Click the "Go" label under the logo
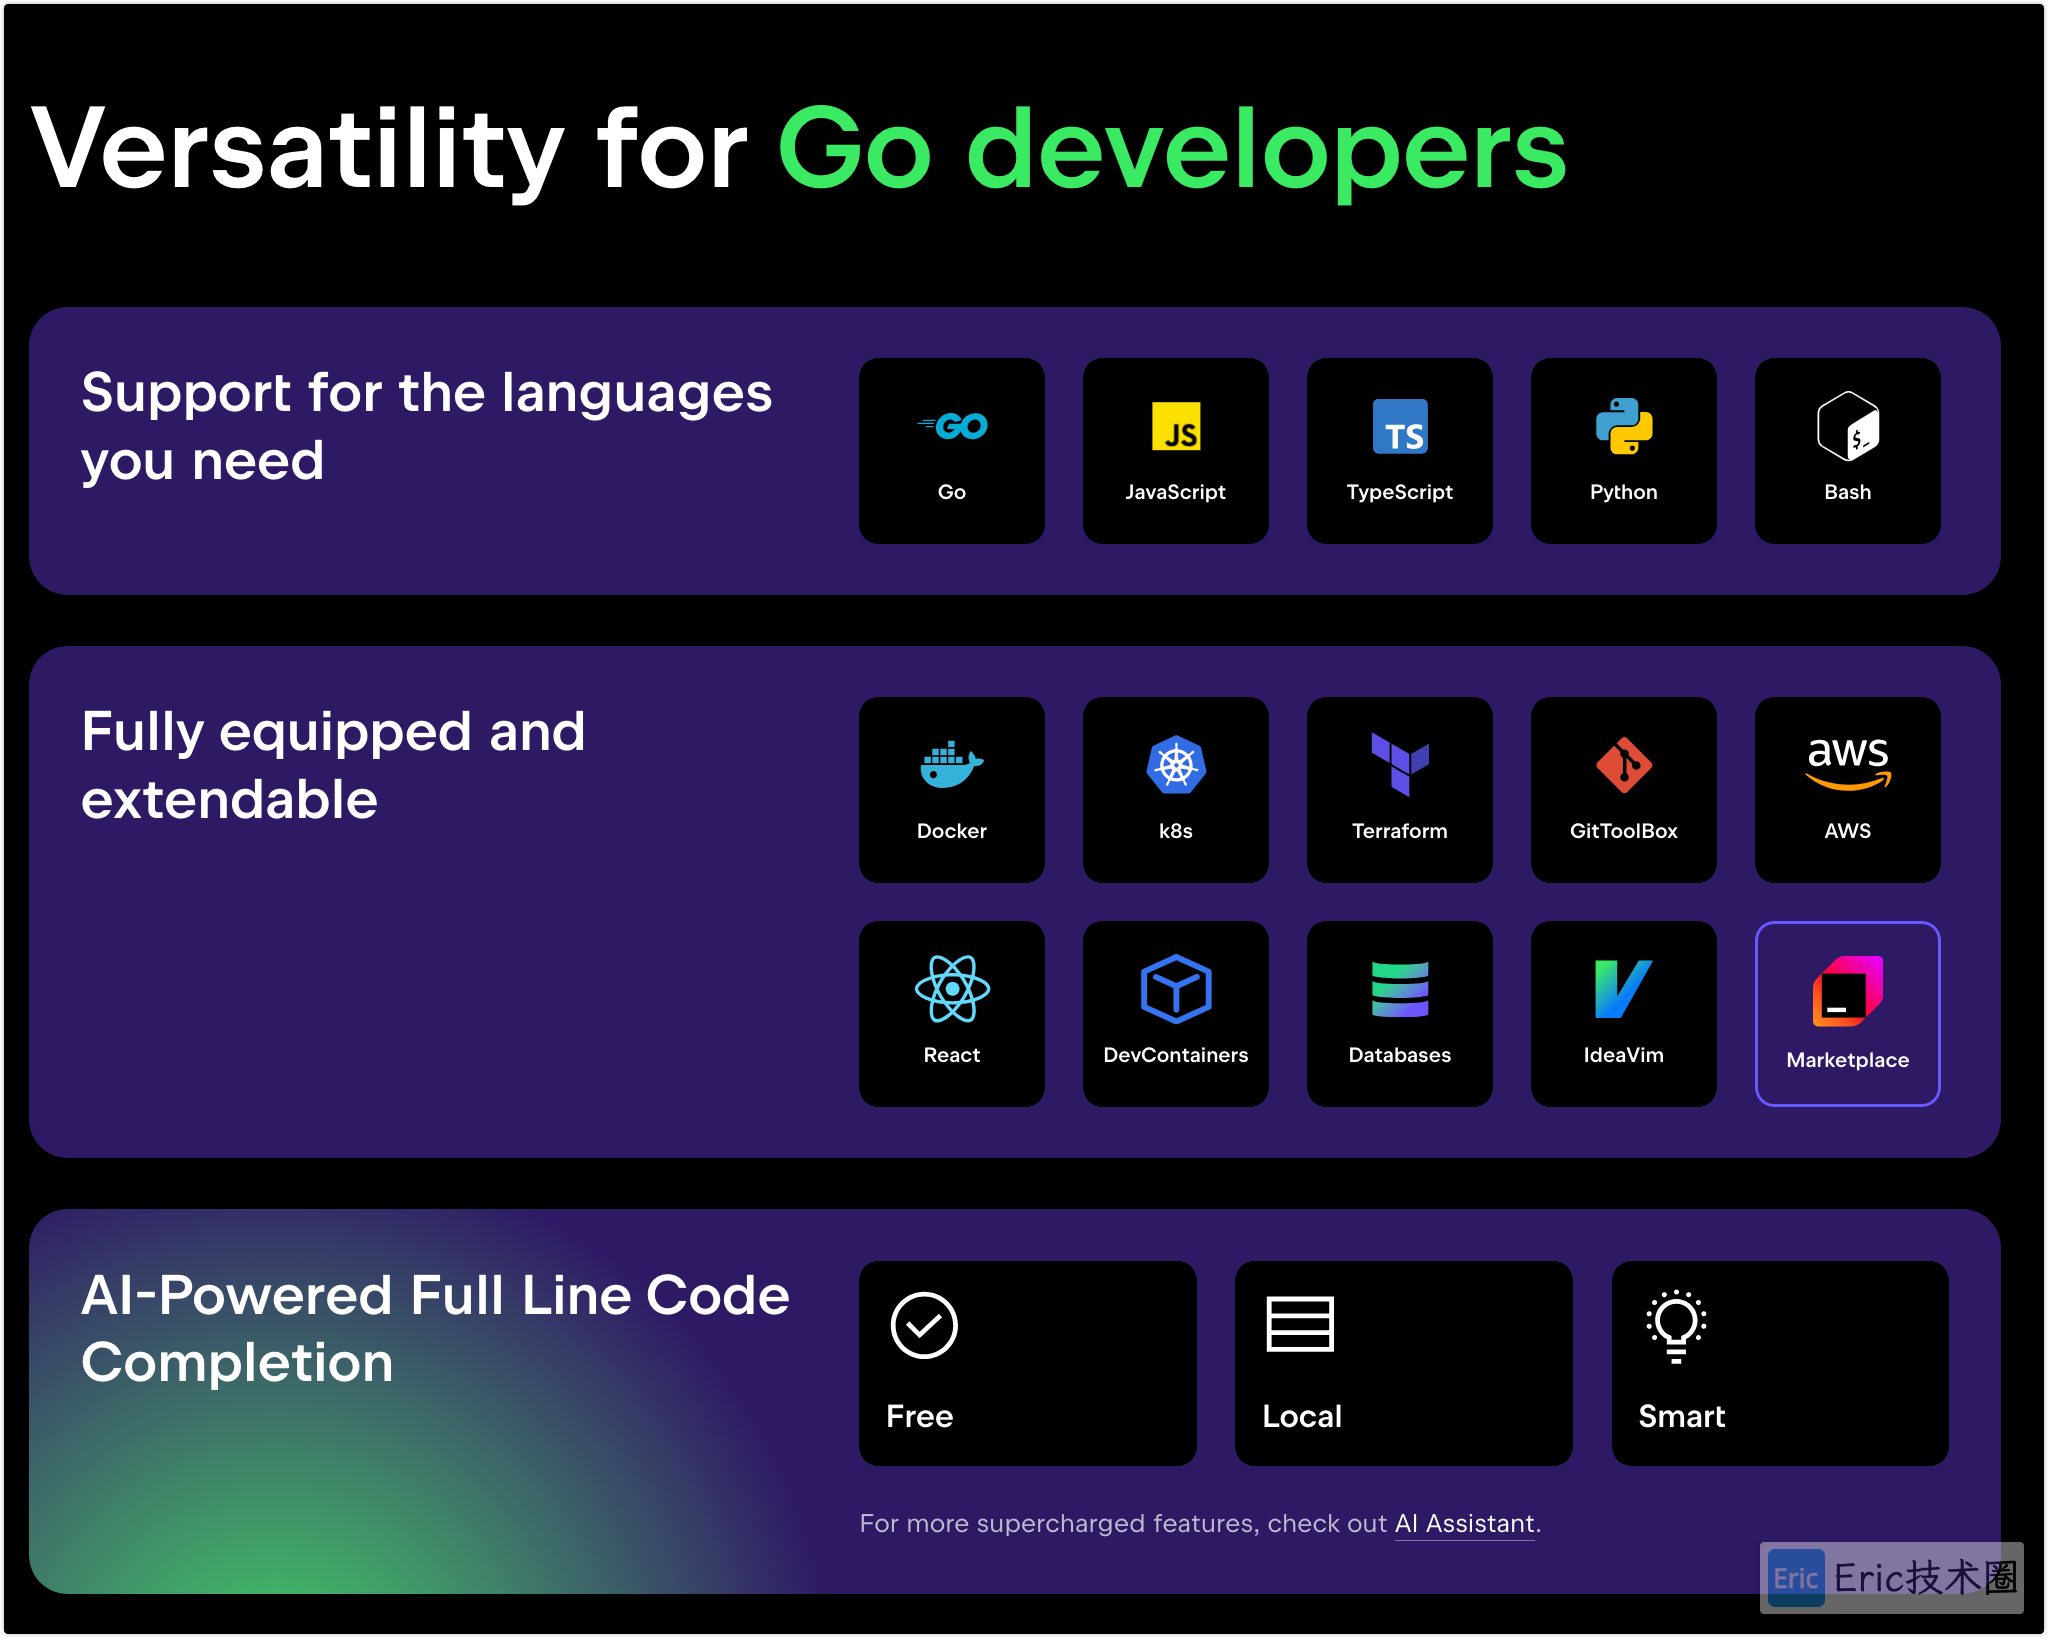 952,492
